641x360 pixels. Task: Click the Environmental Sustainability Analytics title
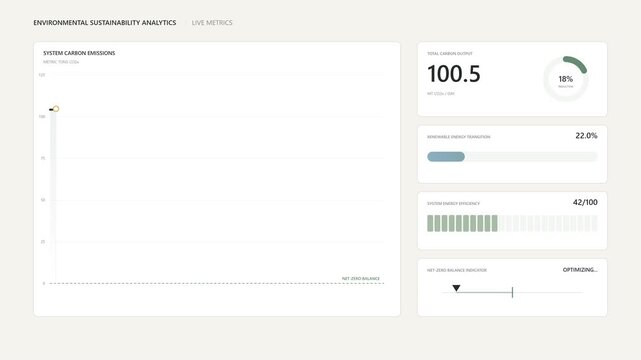[x=105, y=23]
